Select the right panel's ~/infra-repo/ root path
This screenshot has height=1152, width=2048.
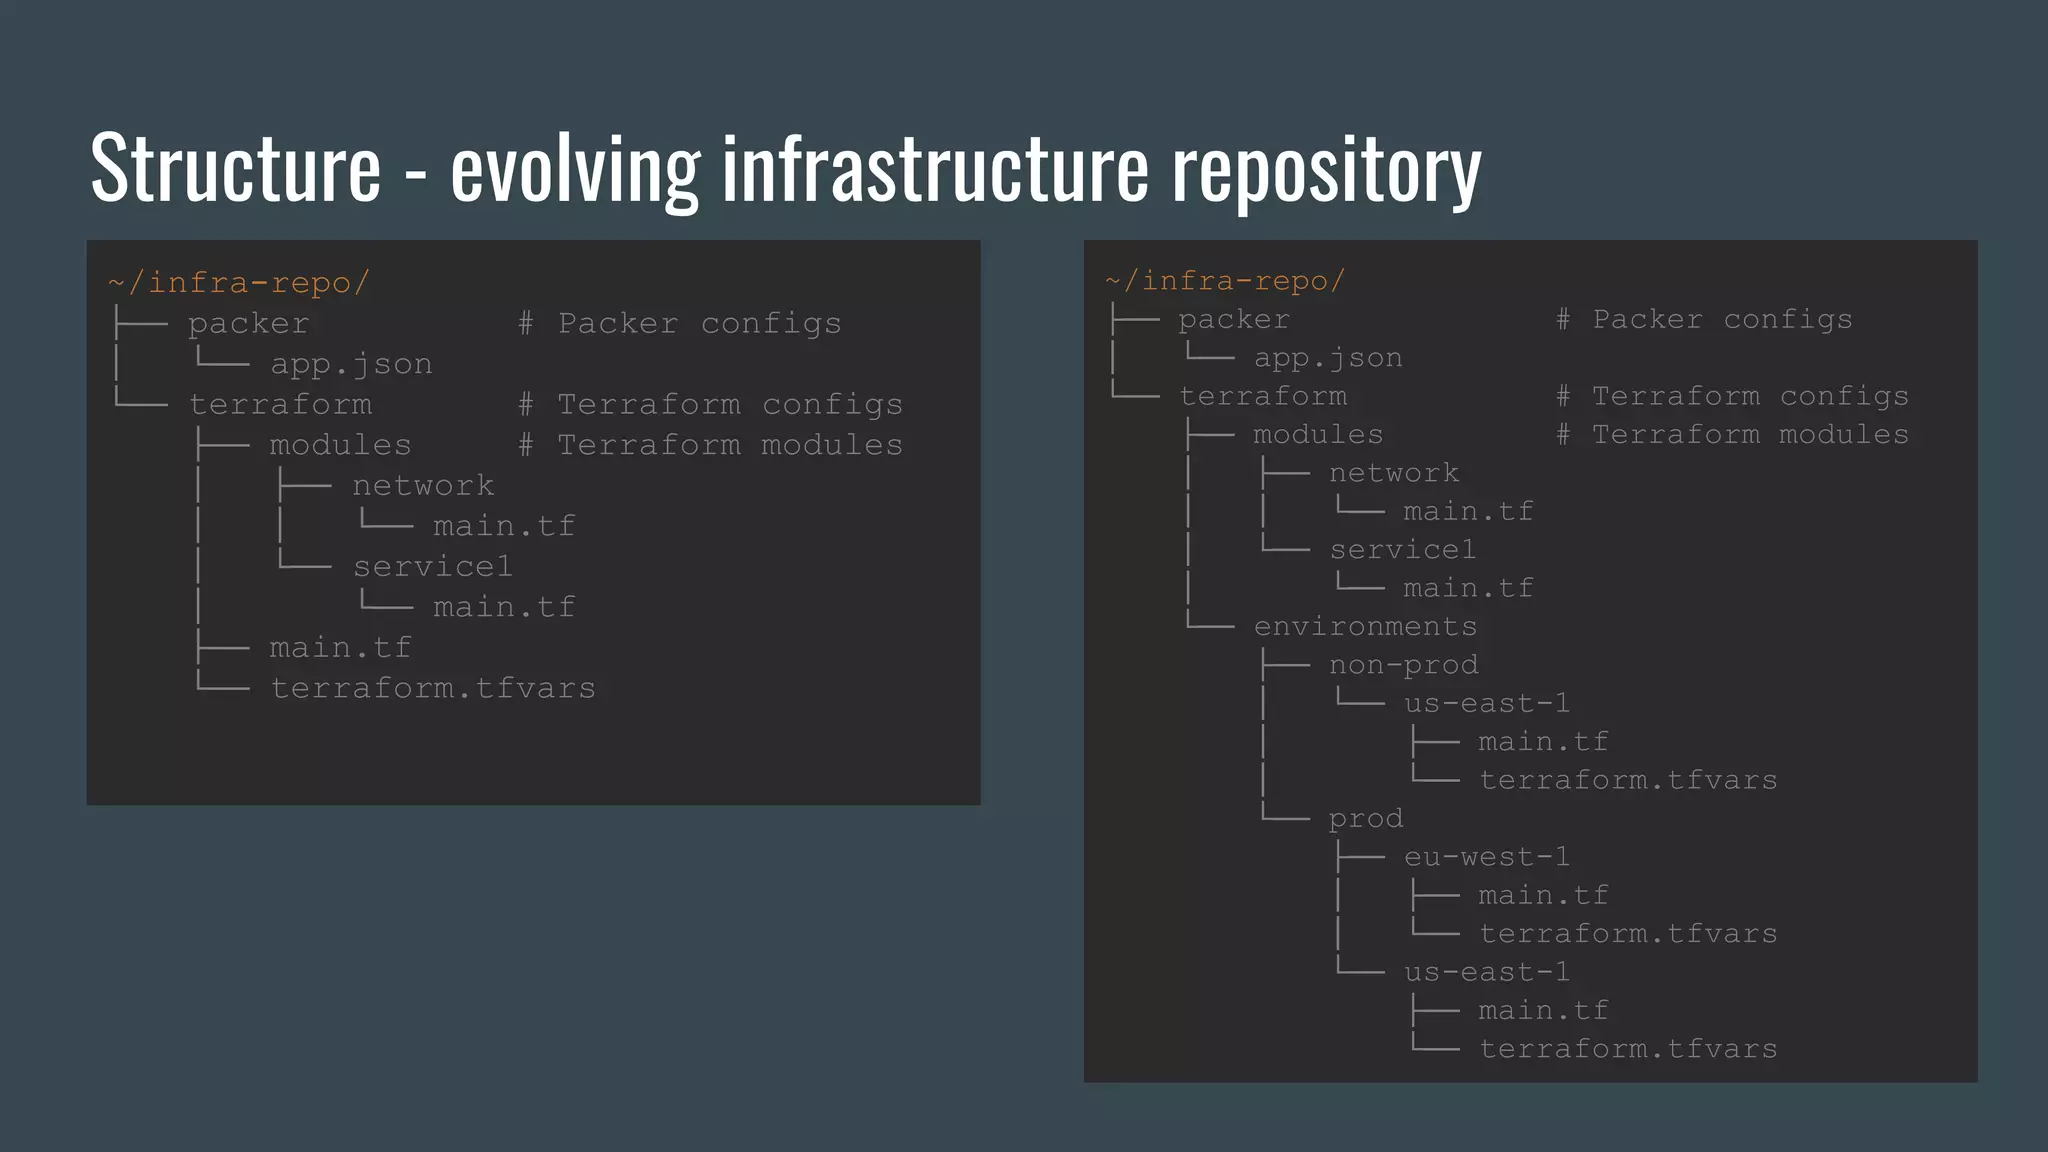[1225, 281]
